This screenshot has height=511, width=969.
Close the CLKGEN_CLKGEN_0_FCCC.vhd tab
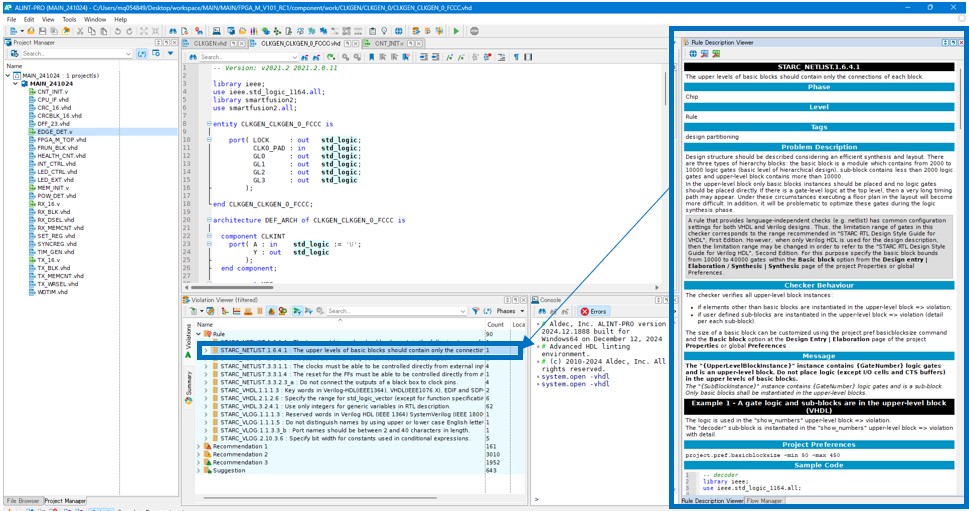(x=356, y=43)
